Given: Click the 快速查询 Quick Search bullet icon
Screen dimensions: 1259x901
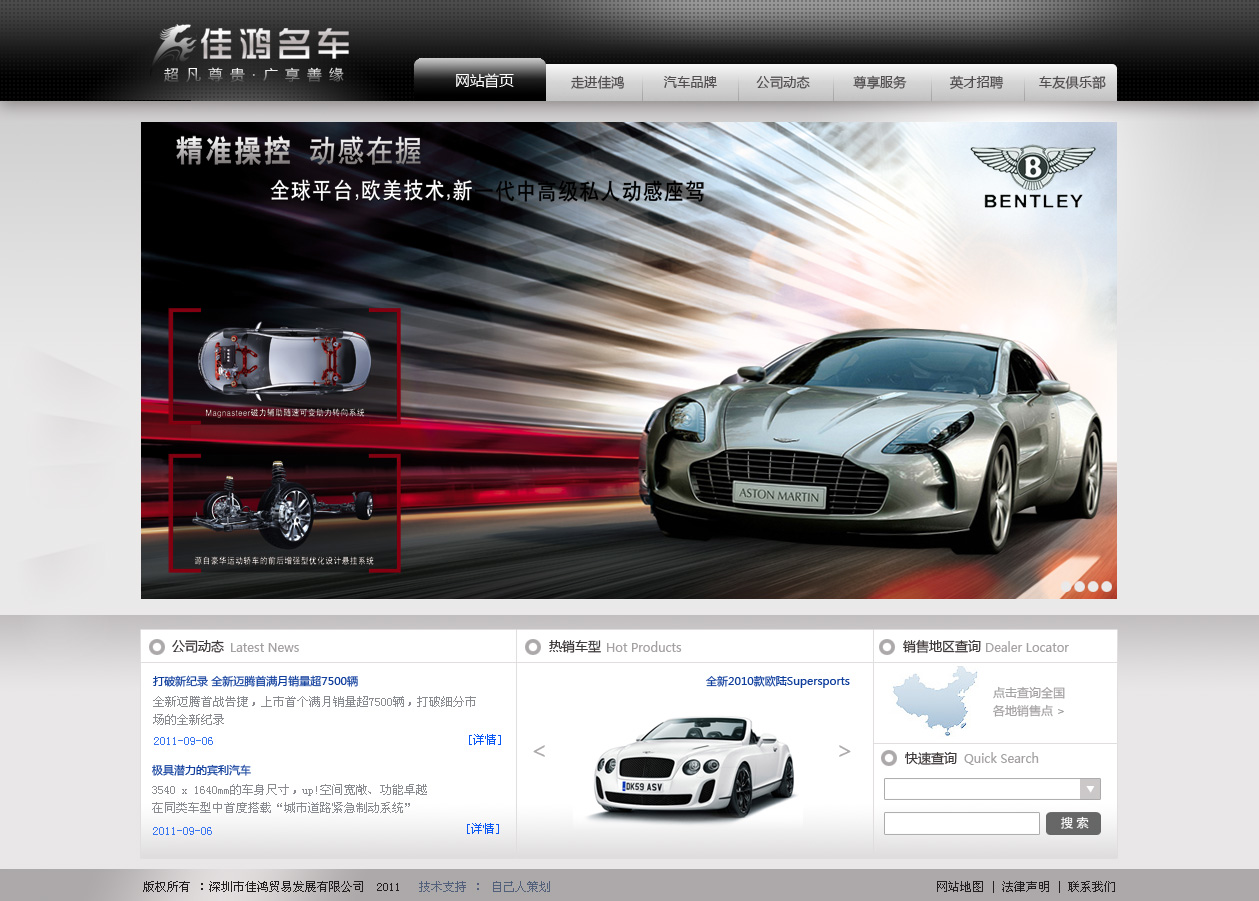Looking at the screenshot, I should [x=889, y=758].
